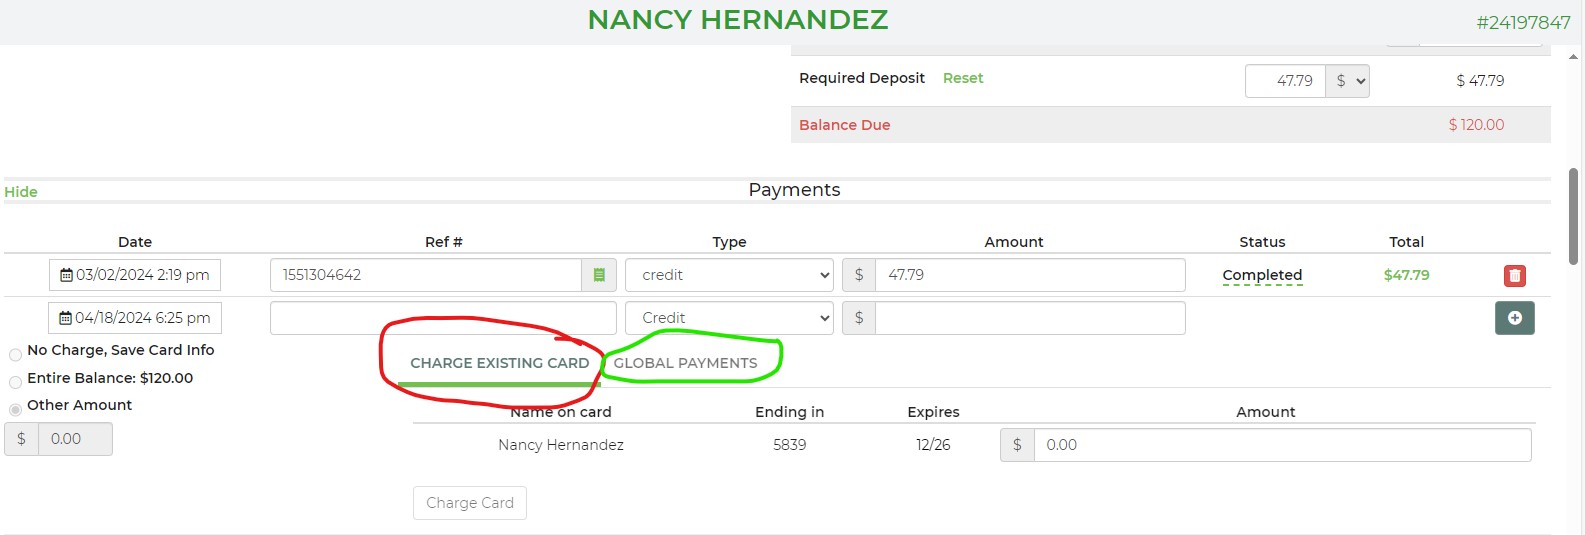
Task: Hide the Payments section
Action: (21, 192)
